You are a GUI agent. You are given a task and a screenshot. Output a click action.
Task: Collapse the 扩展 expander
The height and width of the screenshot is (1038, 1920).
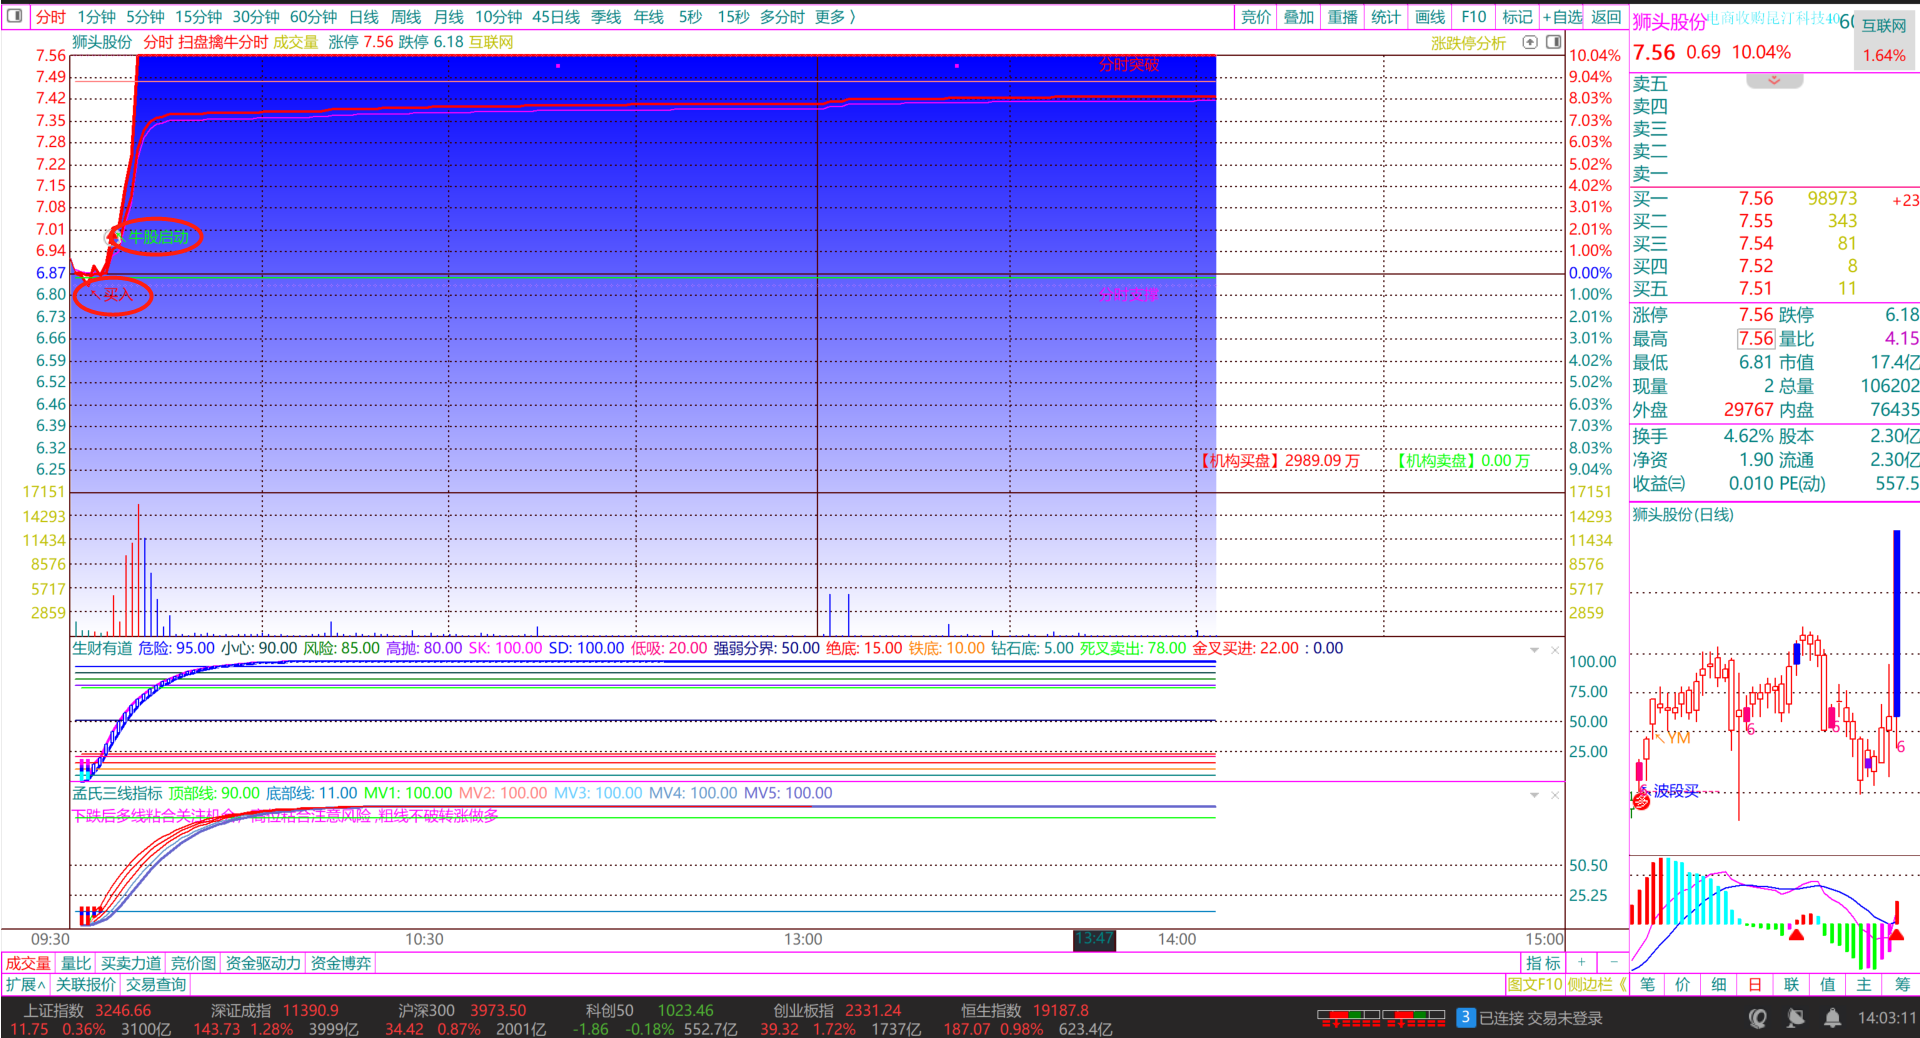coord(26,985)
